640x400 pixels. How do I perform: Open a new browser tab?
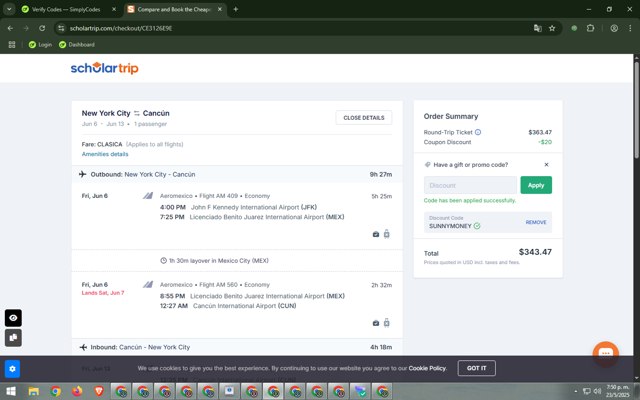coord(236,9)
